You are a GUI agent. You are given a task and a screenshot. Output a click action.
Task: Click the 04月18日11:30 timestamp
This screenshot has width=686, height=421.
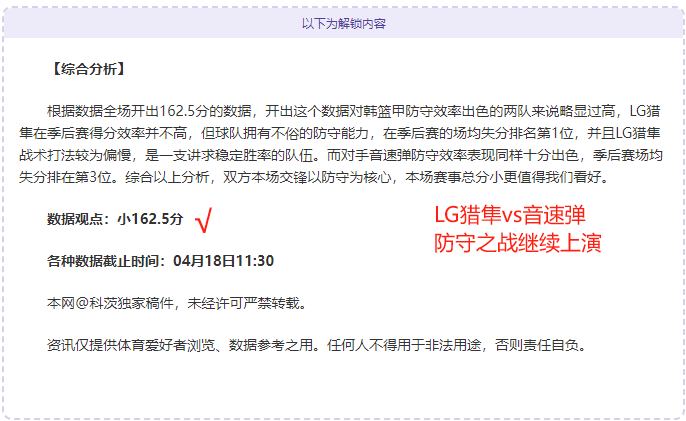224,261
